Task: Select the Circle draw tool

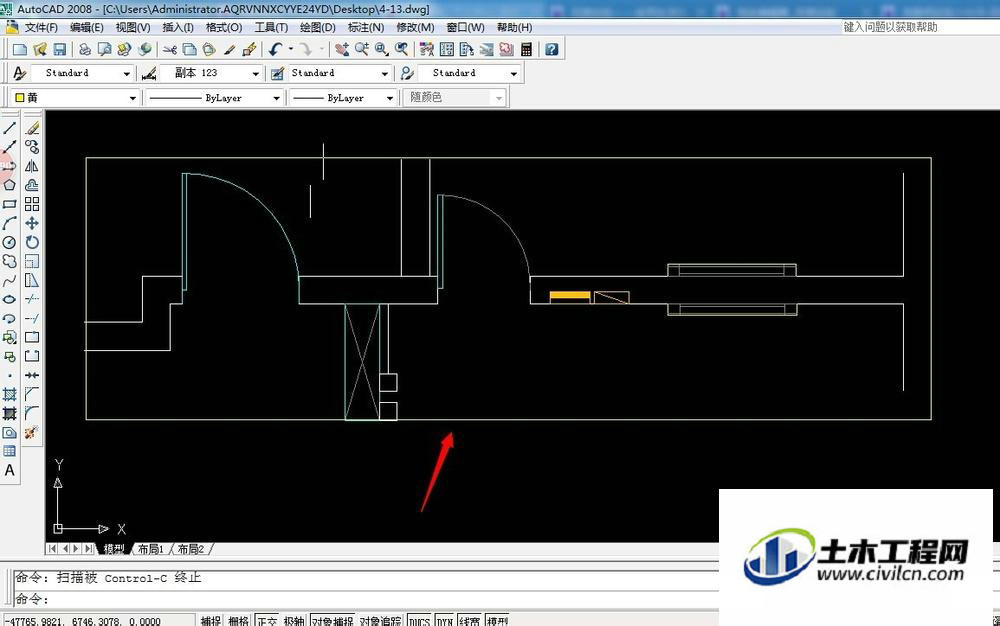Action: coord(10,242)
